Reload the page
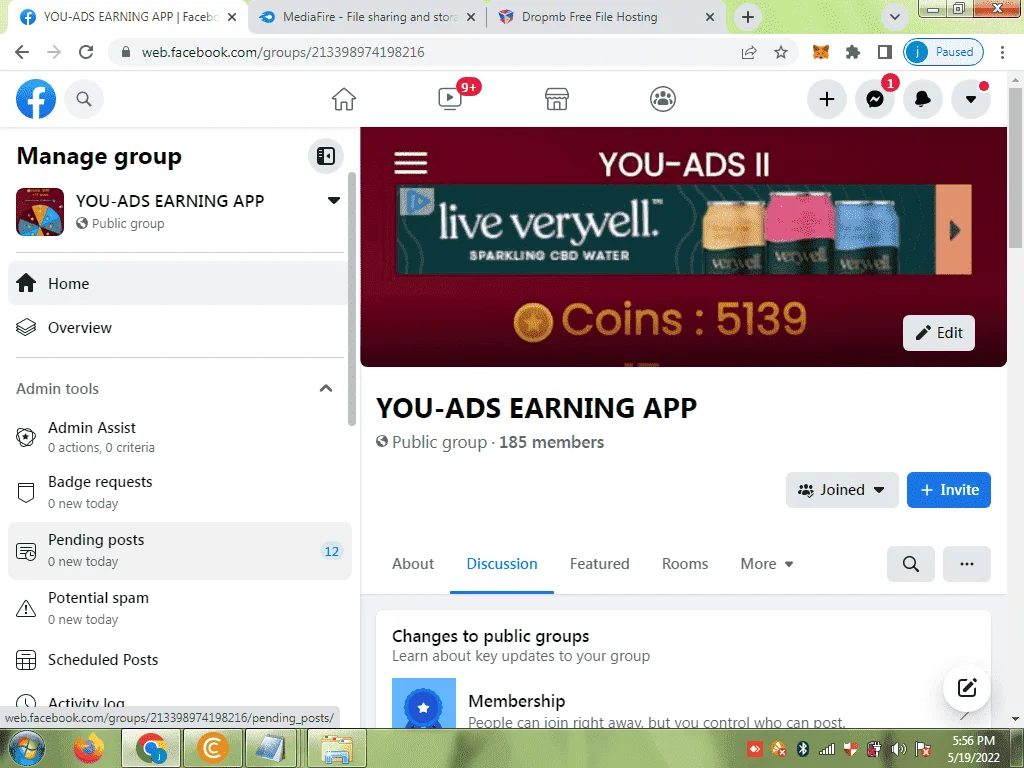The width and height of the screenshot is (1024, 768). click(86, 52)
